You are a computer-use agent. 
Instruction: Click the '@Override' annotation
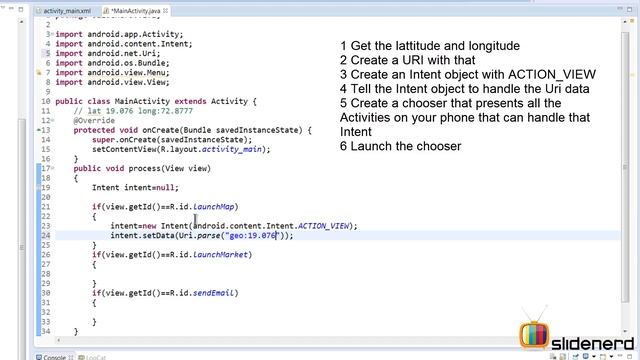pyautogui.click(x=94, y=120)
